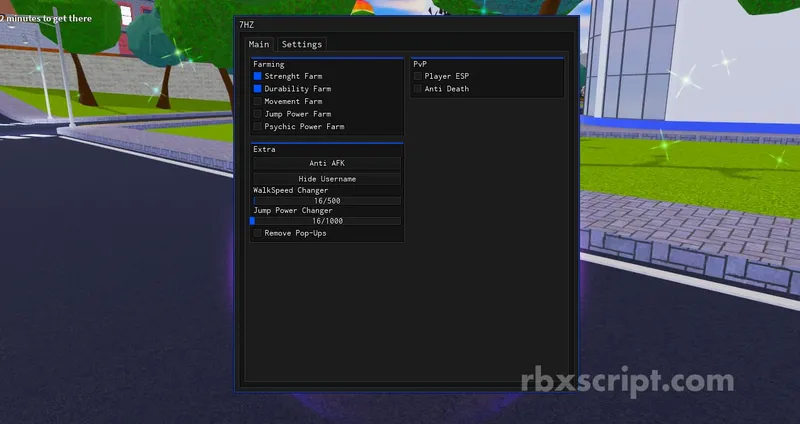Activate the Anti AFK button
This screenshot has height=424, width=800.
[x=327, y=163]
